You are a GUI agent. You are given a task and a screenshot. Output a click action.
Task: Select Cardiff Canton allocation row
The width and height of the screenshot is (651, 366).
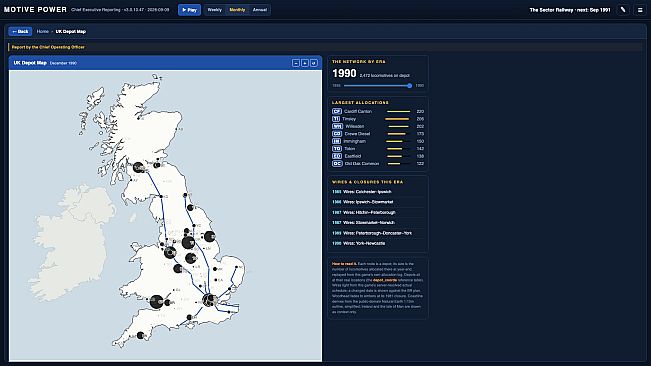(x=378, y=111)
